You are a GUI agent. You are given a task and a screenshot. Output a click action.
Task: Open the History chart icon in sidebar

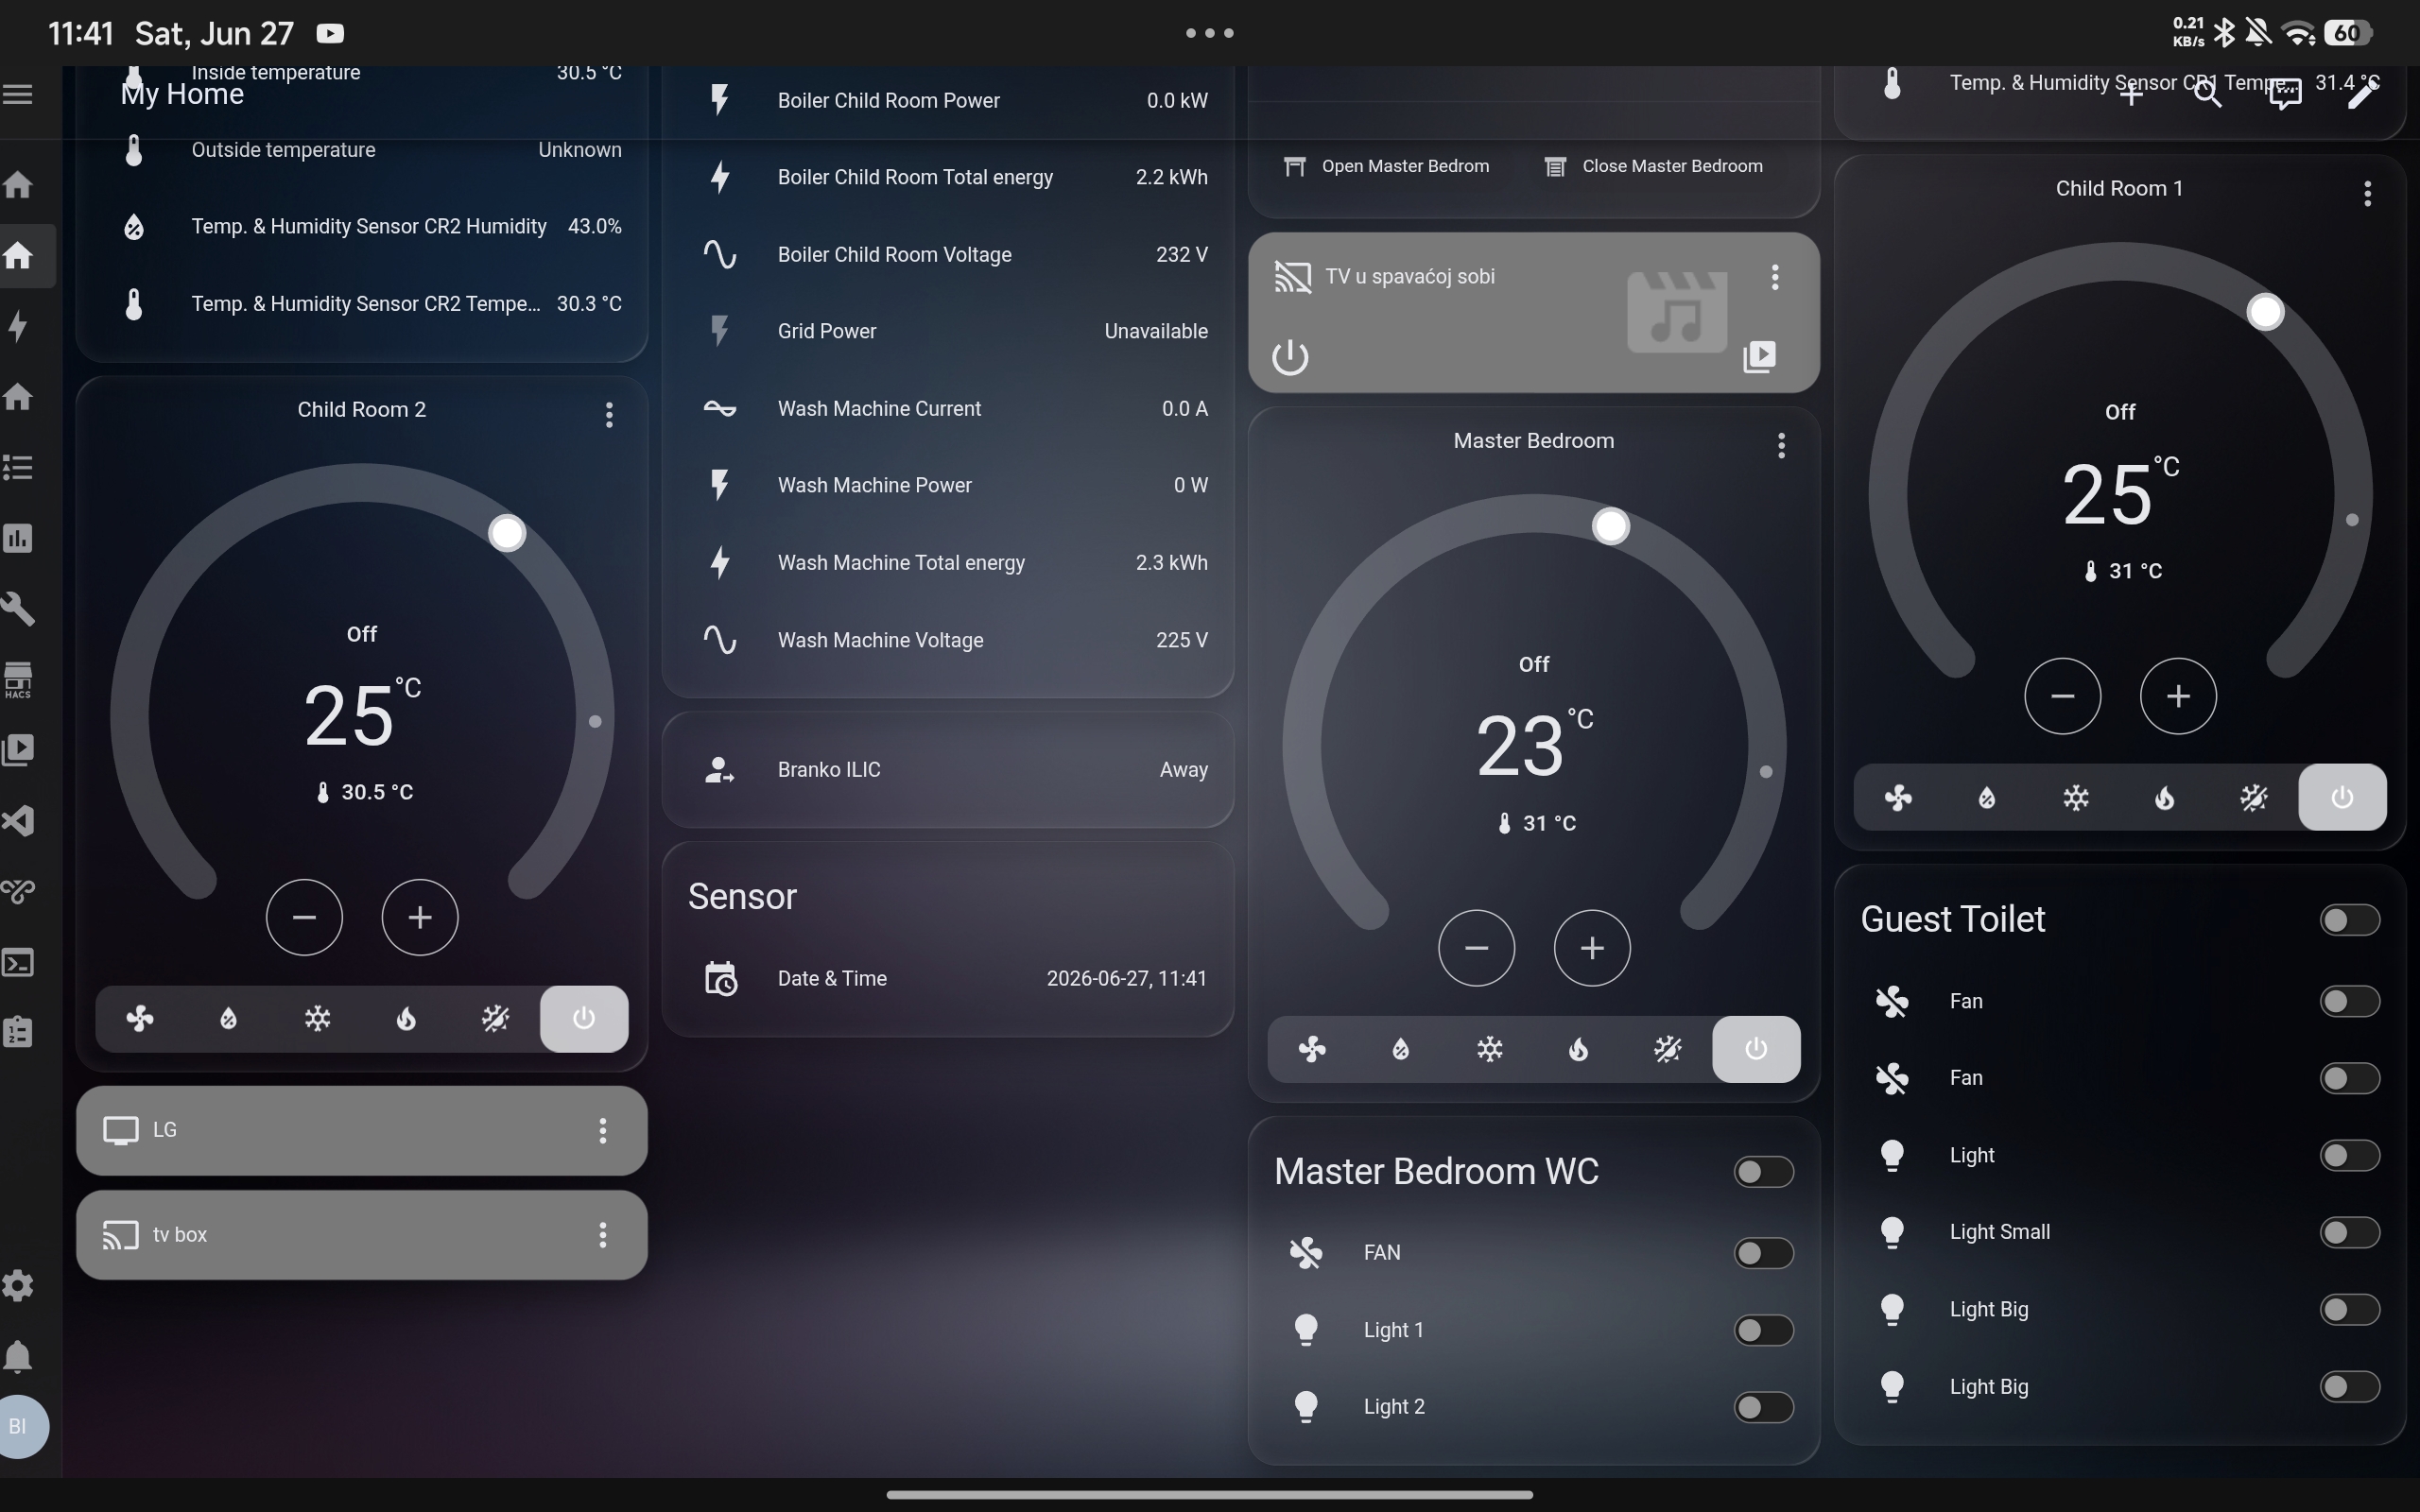[x=18, y=538]
